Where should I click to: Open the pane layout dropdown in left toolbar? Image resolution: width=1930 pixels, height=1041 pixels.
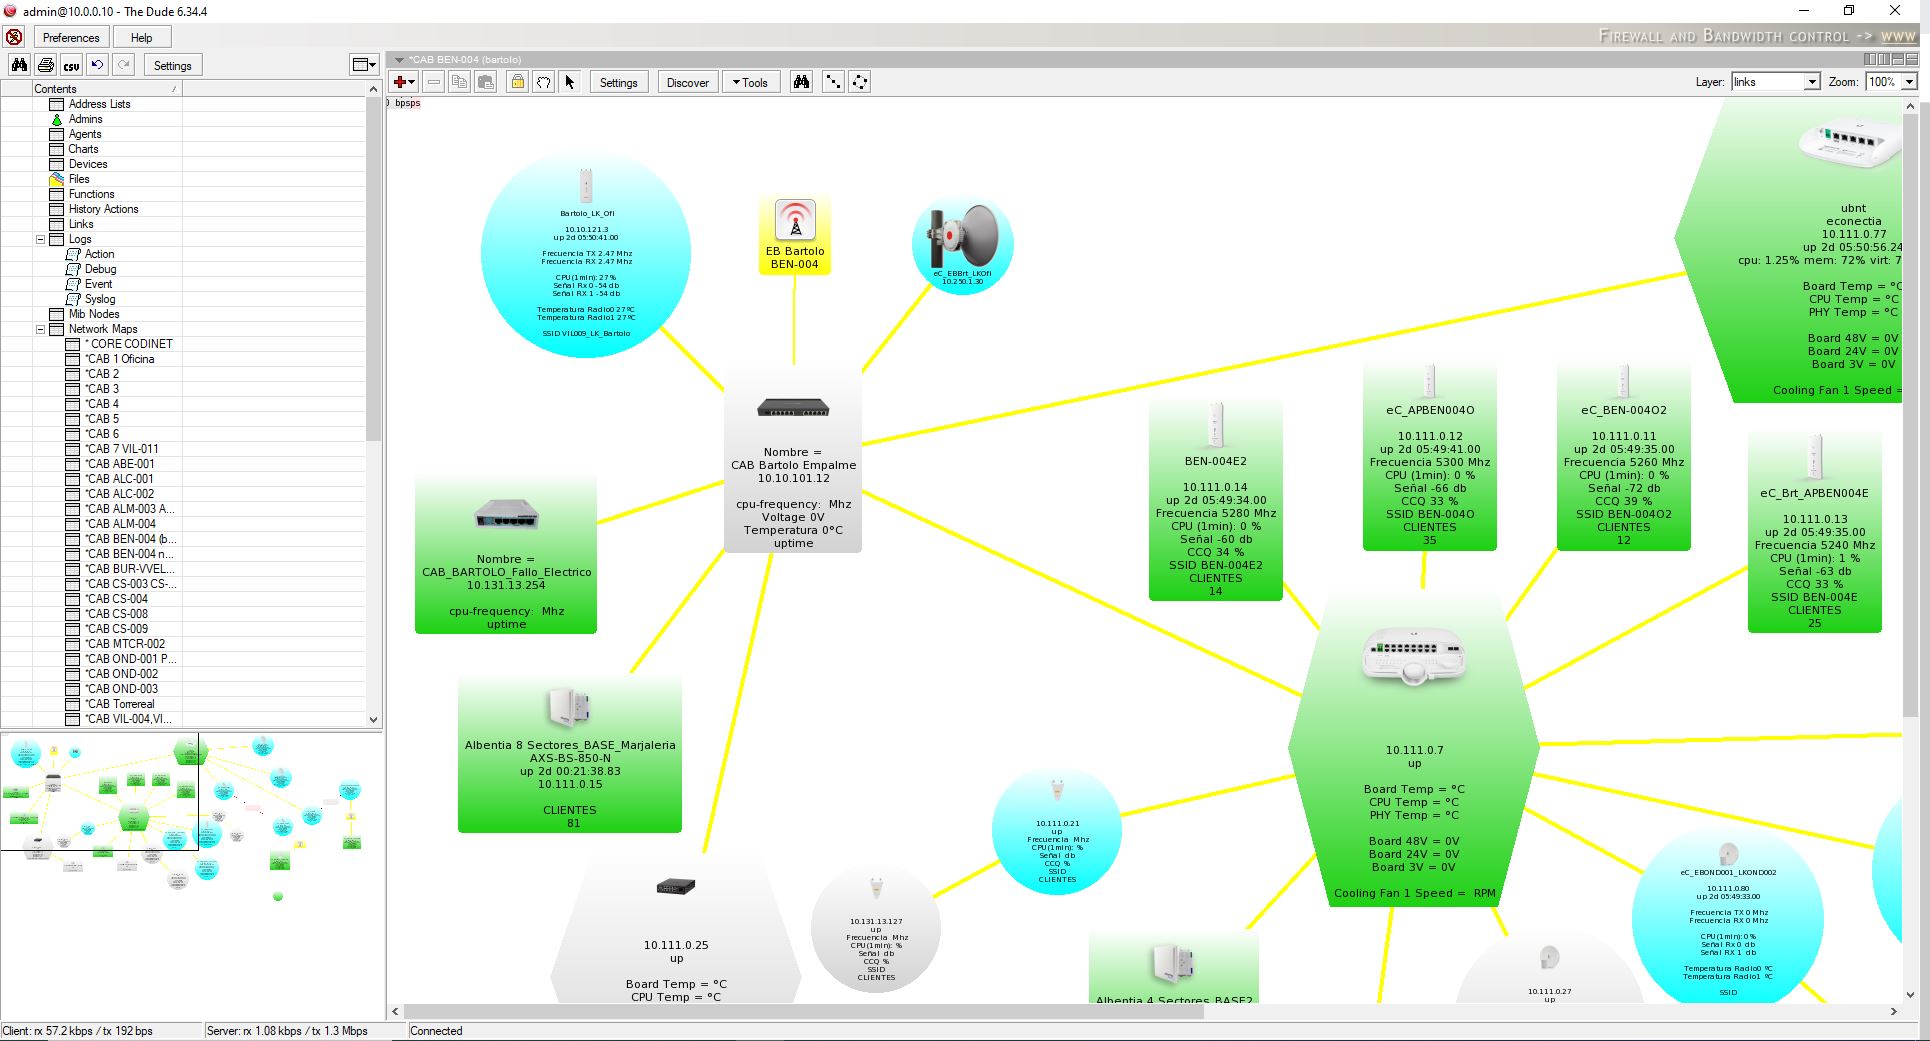(x=364, y=65)
